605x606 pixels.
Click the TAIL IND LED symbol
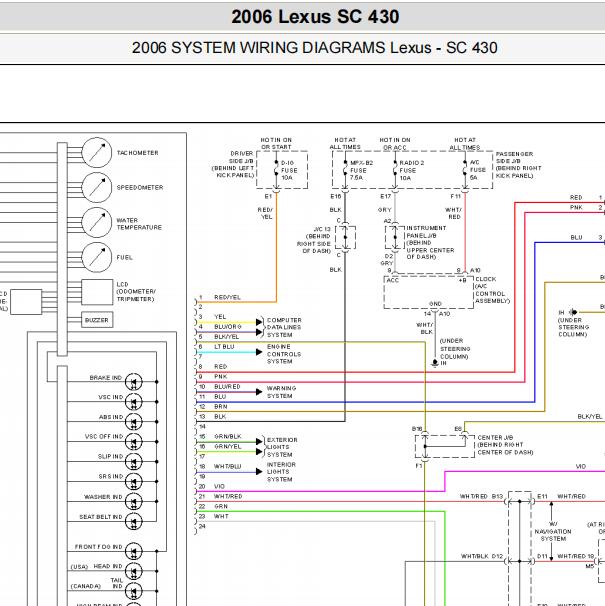(134, 591)
